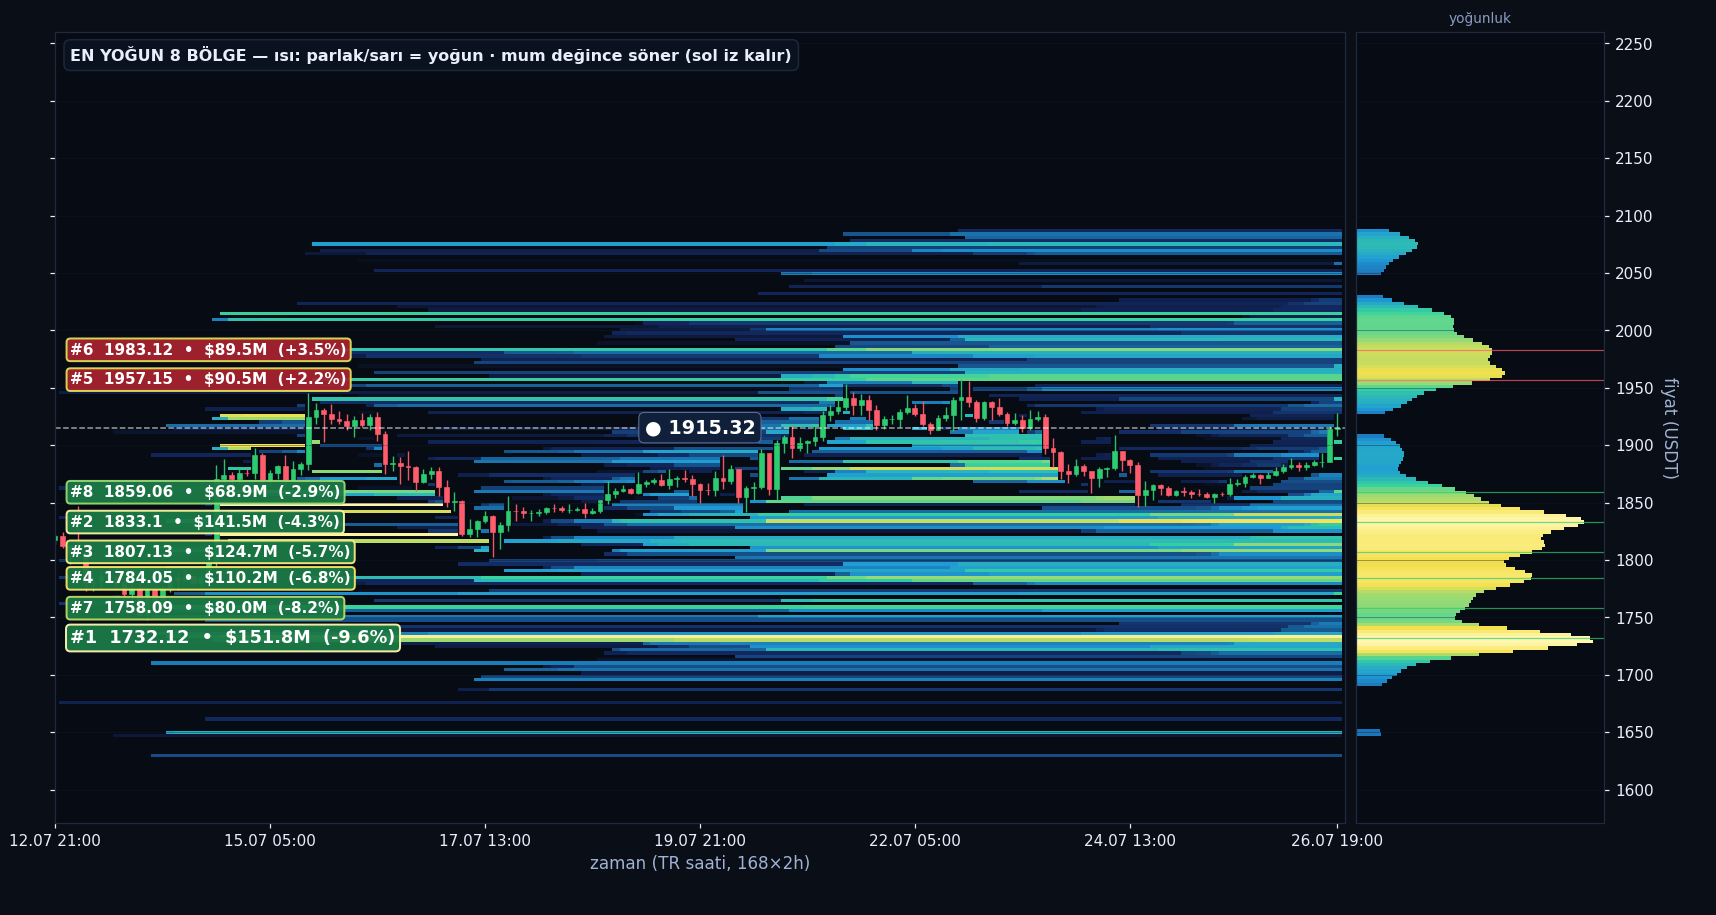
Task: Click the 1850 price tick label
Action: (x=1634, y=503)
